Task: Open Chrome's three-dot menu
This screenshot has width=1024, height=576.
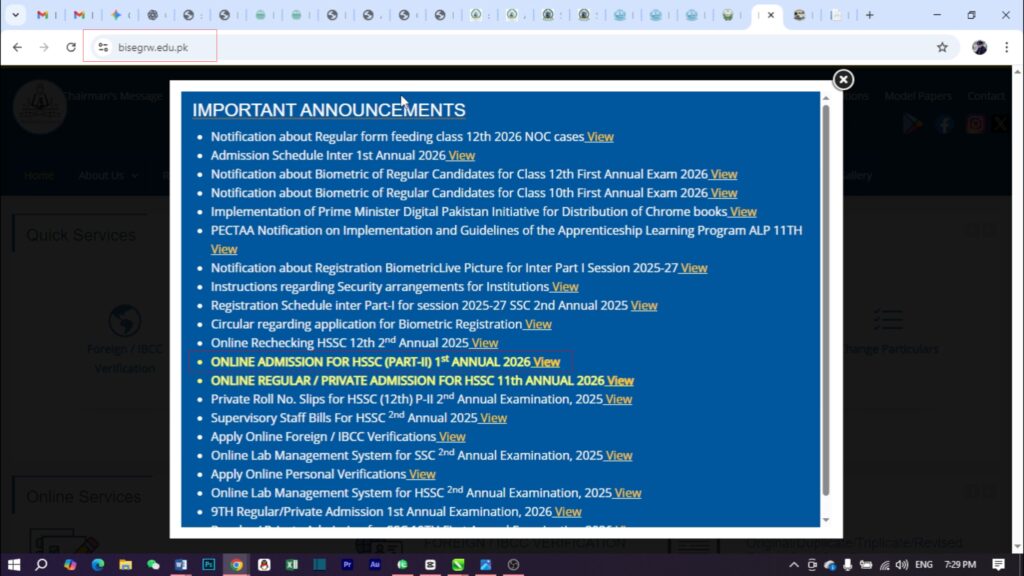Action: tap(1006, 47)
